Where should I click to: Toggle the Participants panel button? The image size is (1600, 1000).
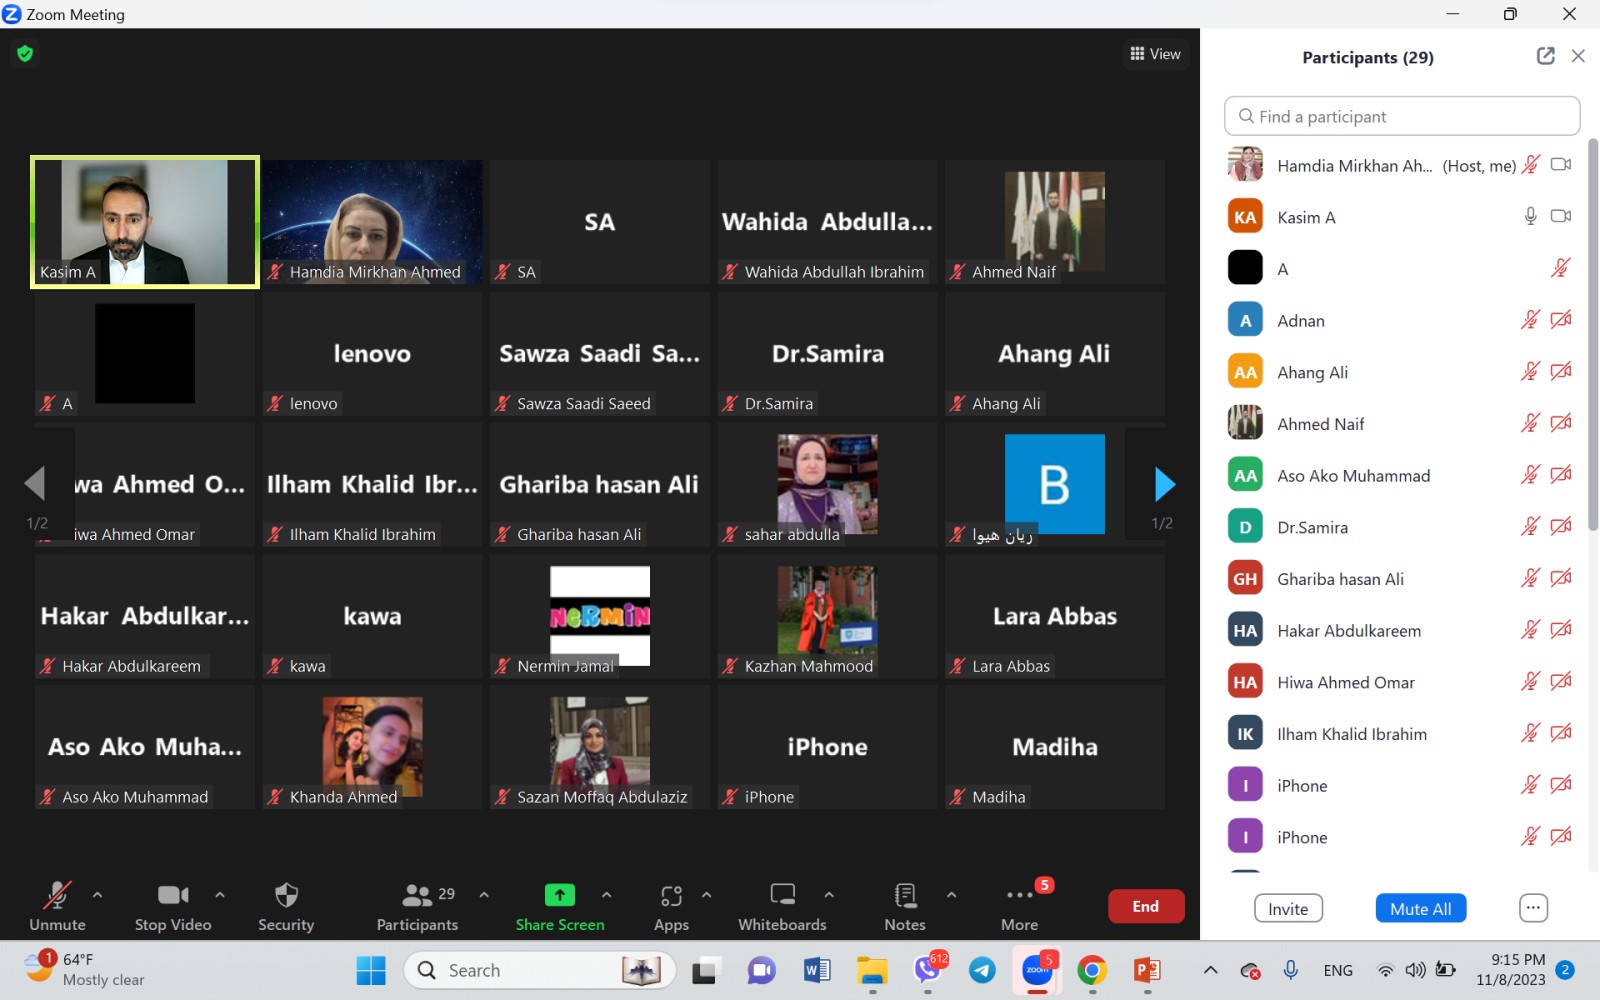(x=417, y=905)
